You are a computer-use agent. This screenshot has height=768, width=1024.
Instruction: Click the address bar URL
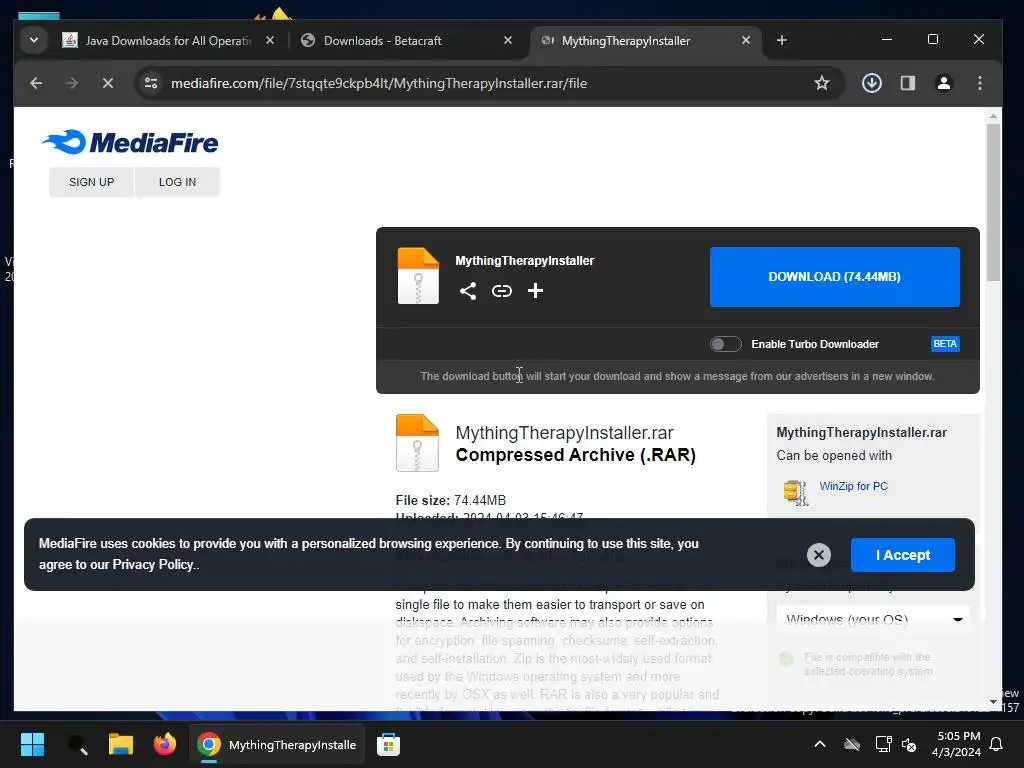click(x=379, y=83)
